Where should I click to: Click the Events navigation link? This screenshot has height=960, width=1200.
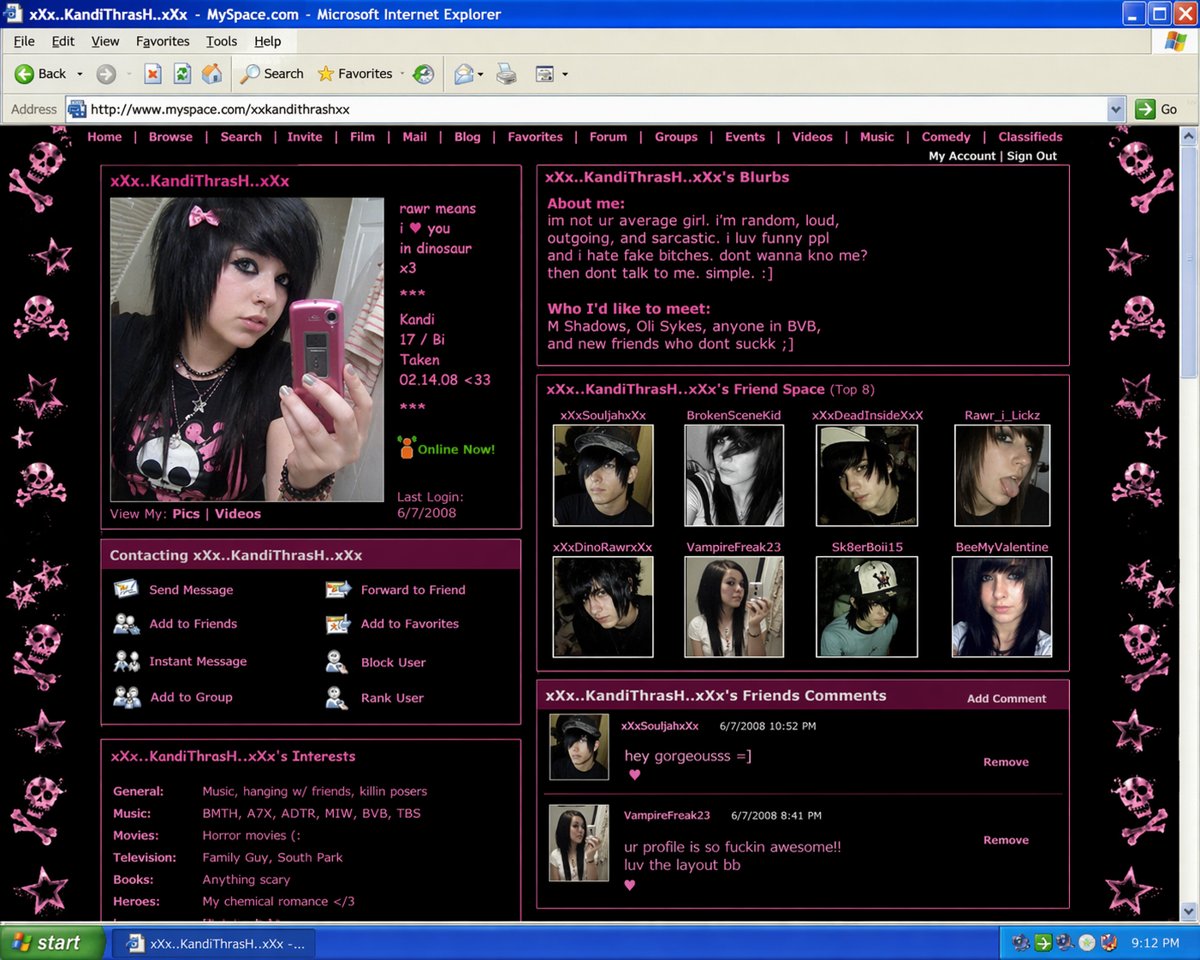[745, 137]
